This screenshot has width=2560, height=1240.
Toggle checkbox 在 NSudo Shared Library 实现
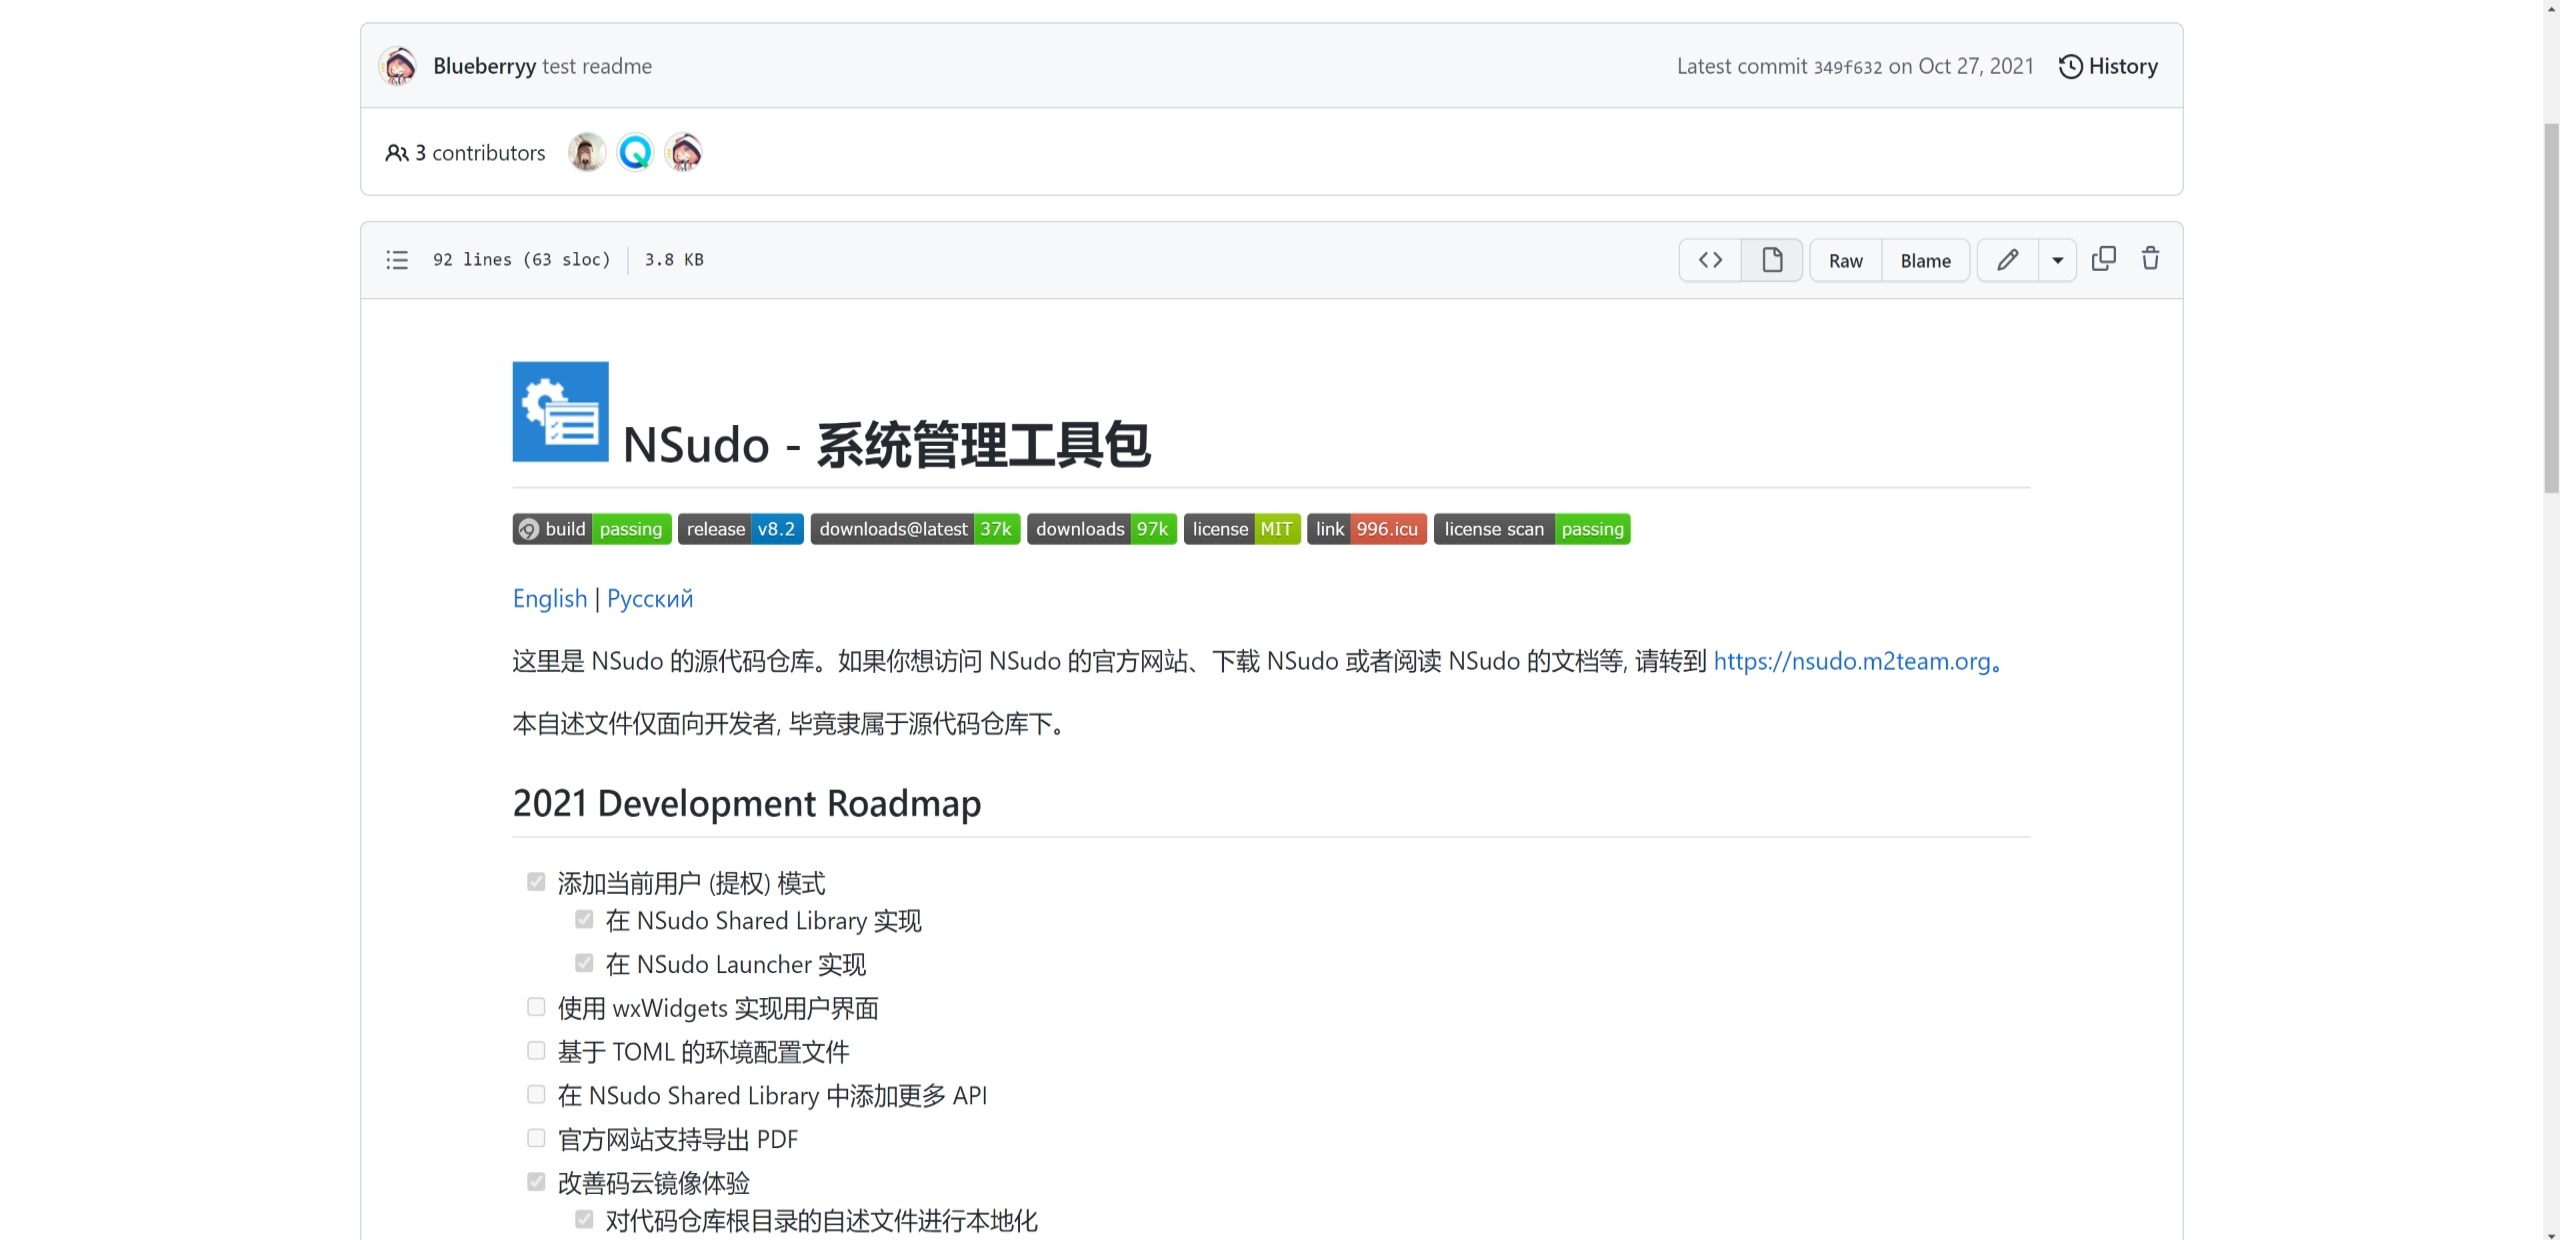click(x=584, y=919)
